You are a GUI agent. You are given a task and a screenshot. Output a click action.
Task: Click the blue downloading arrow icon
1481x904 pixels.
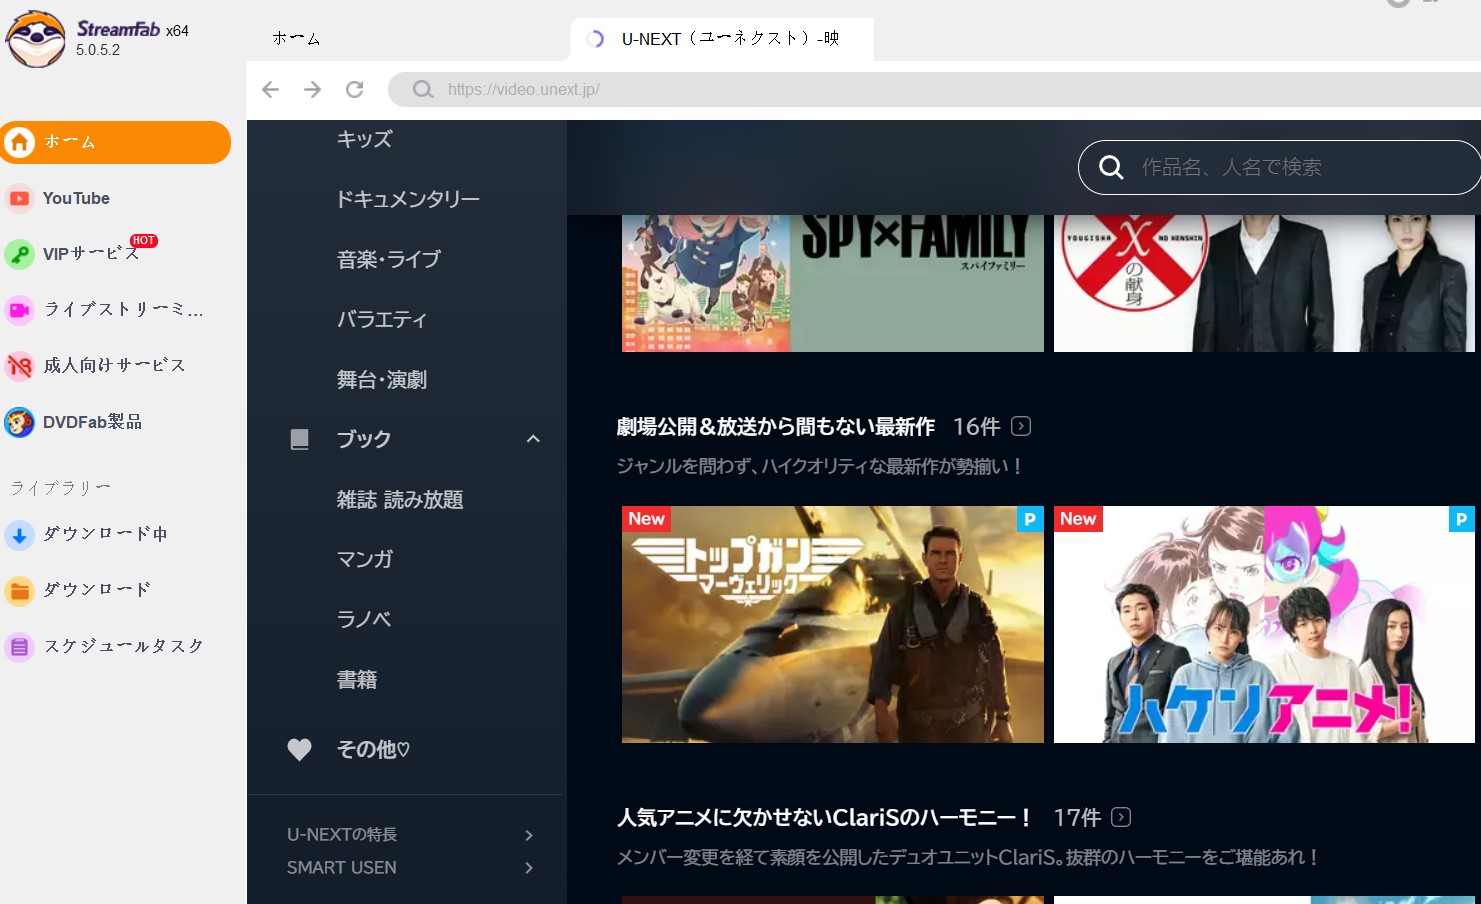(x=19, y=535)
